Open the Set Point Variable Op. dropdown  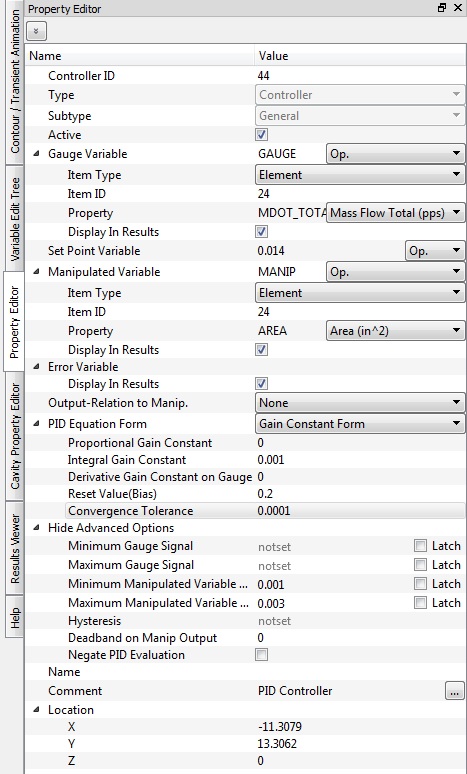[435, 251]
